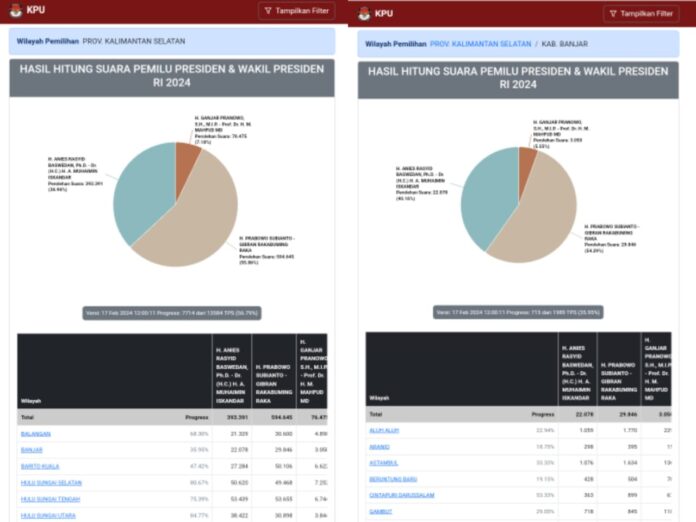Click the teal Anies slice in left pie chart
Viewport: 696px width, 522px height.
[x=140, y=190]
